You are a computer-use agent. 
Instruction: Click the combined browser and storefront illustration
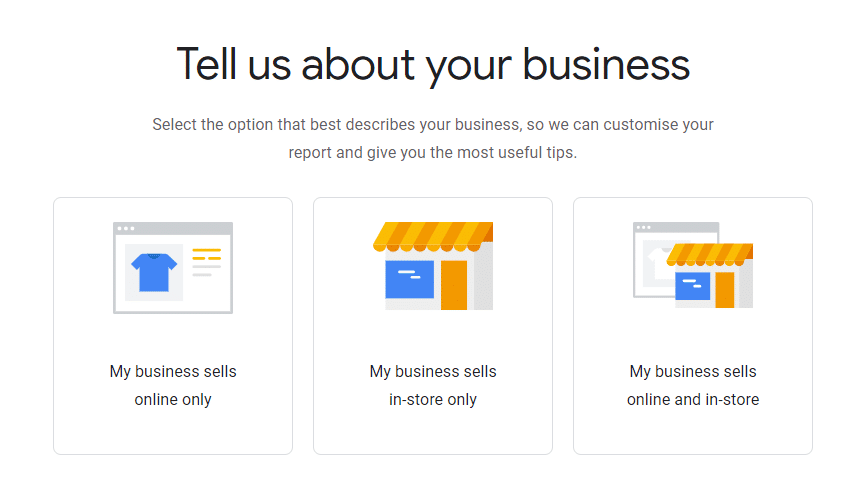coord(693,265)
